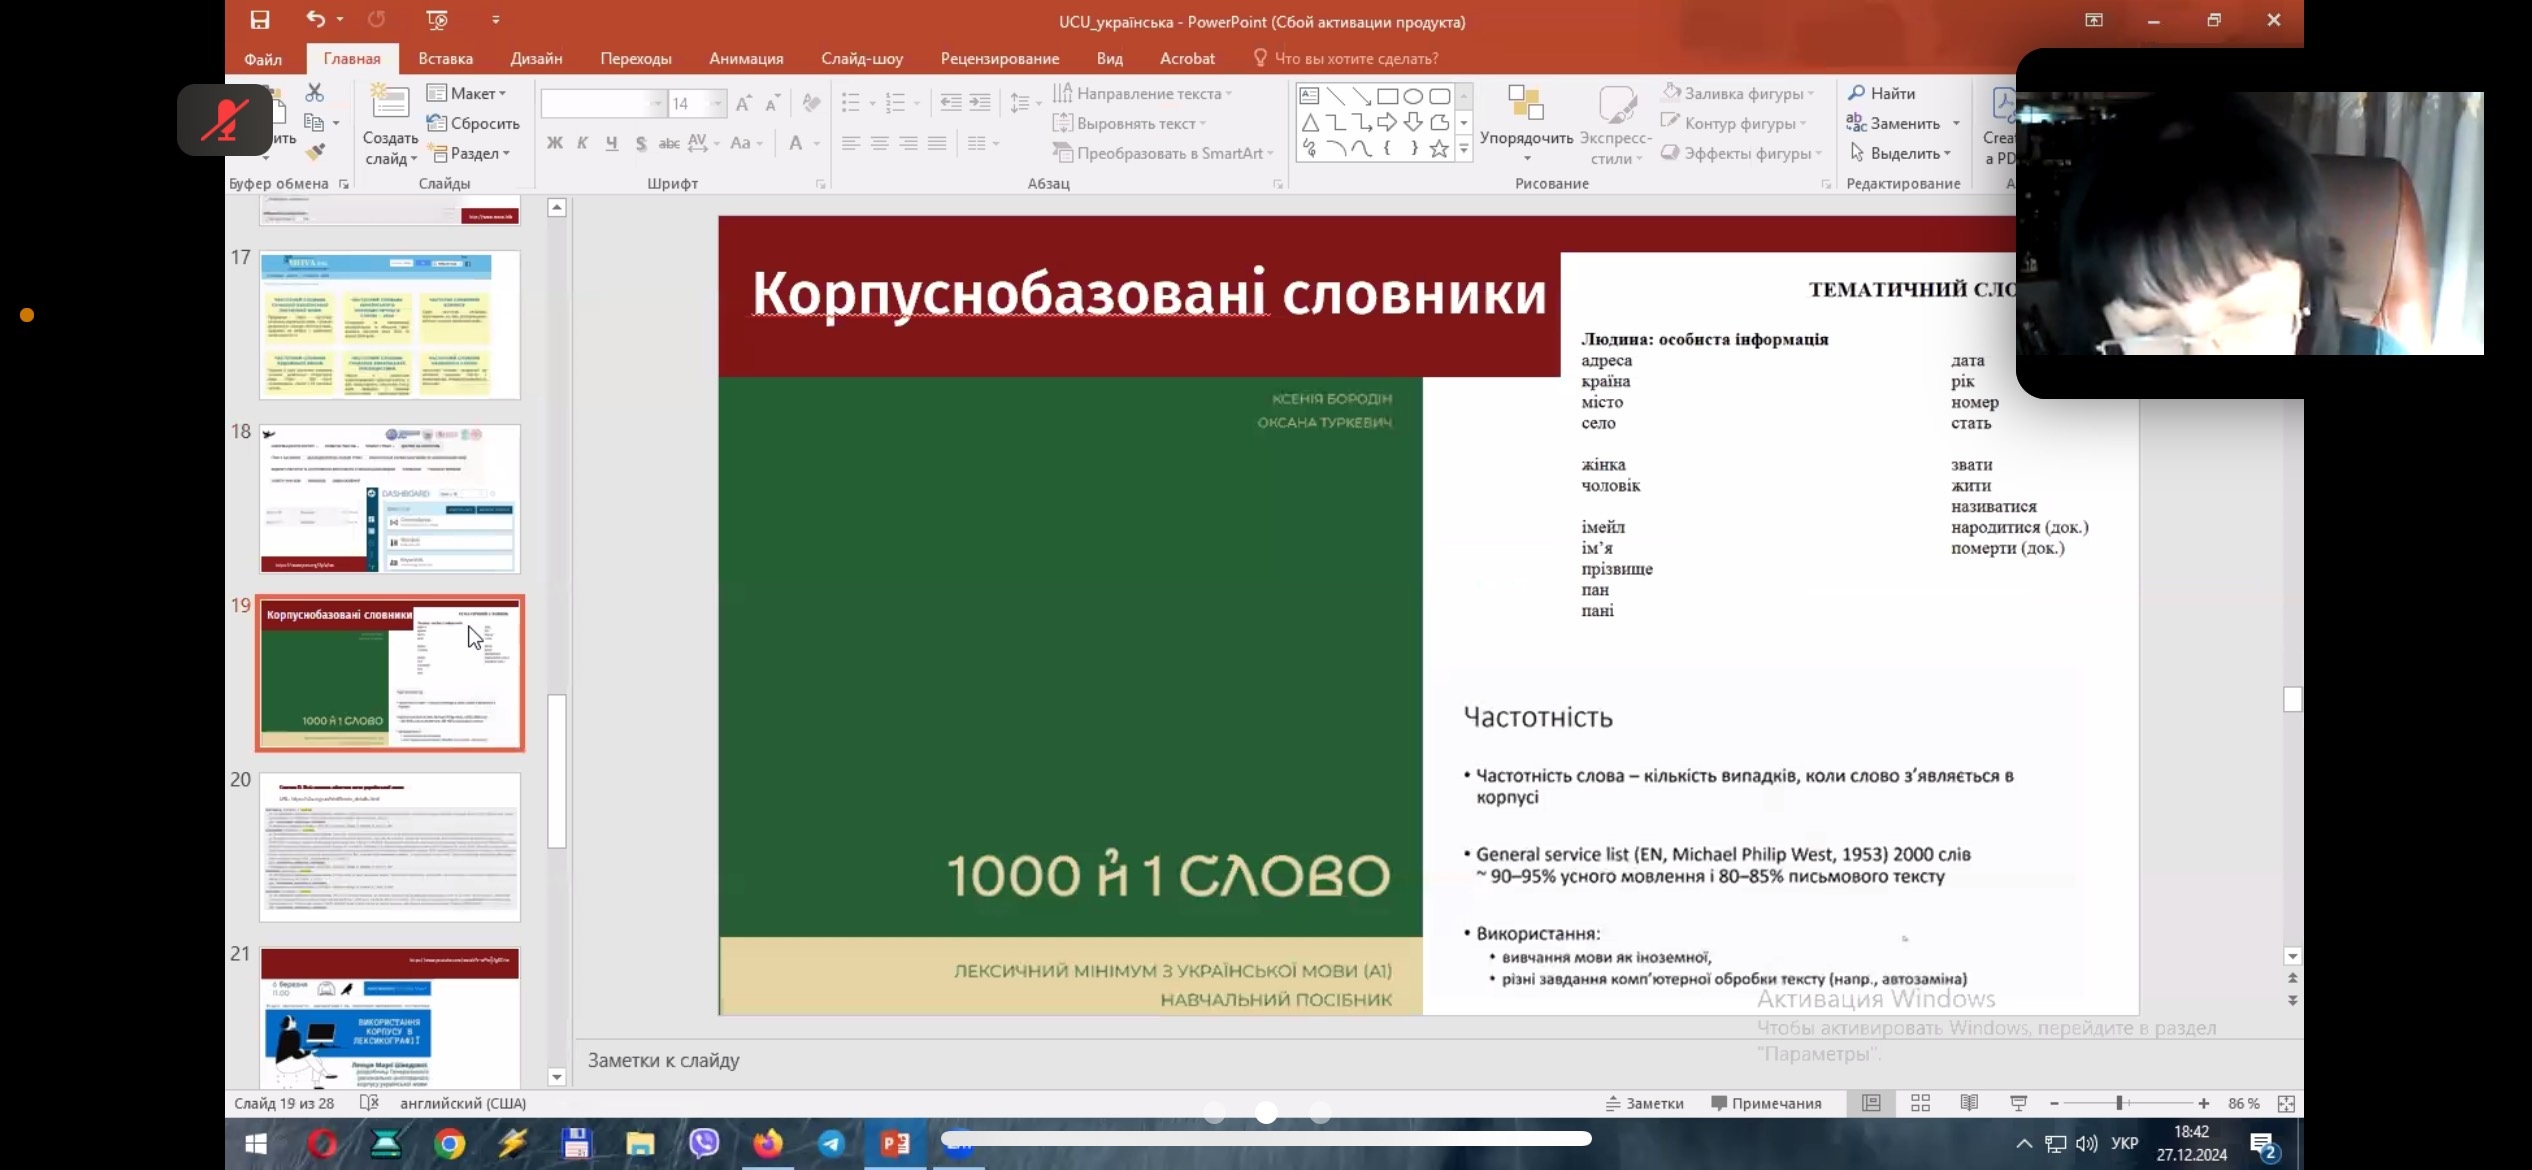Start slideshow from status bar icon
Image resolution: width=2532 pixels, height=1170 pixels.
click(2018, 1102)
